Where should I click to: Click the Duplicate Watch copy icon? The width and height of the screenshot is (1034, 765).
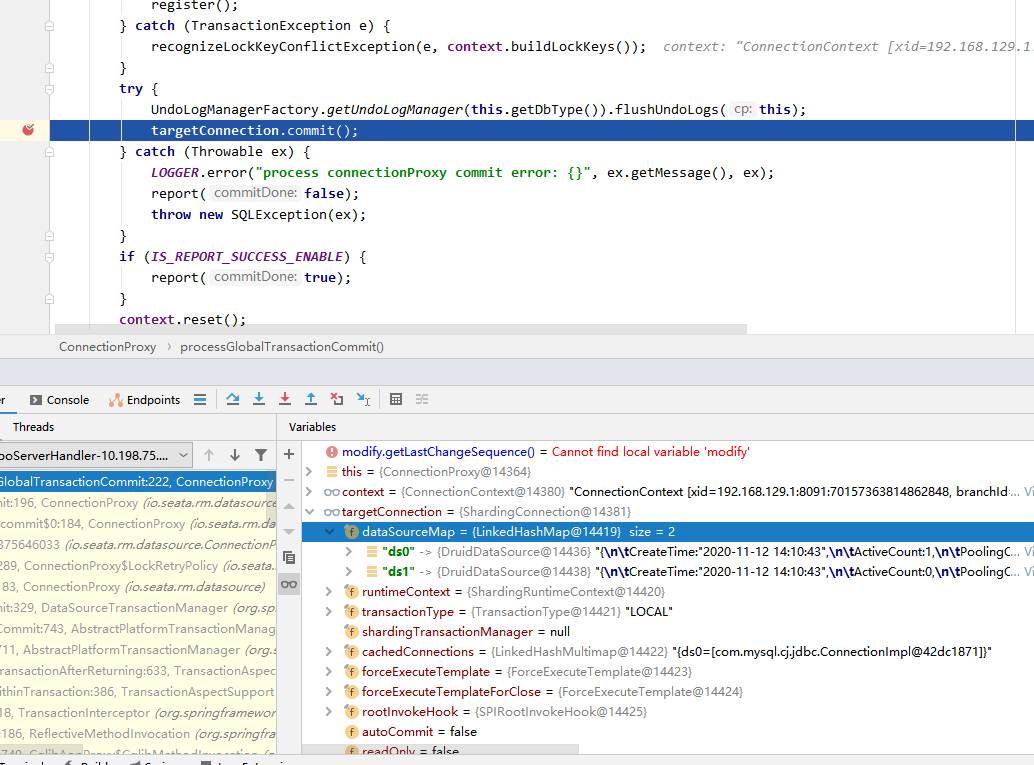[x=289, y=558]
